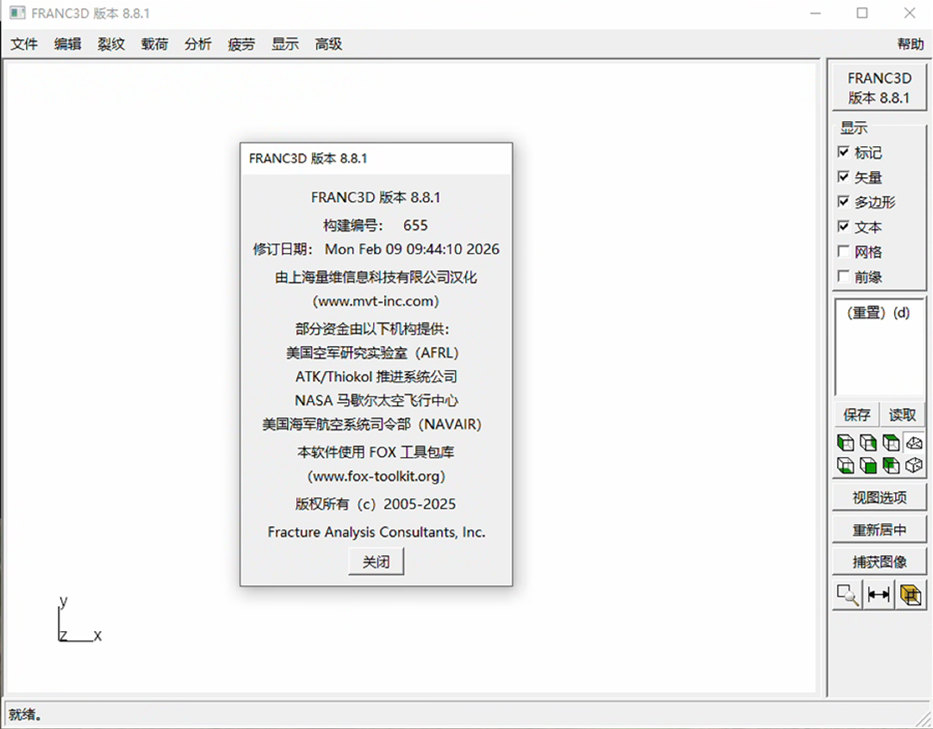
Task: Open the 高级 menu
Action: point(328,44)
